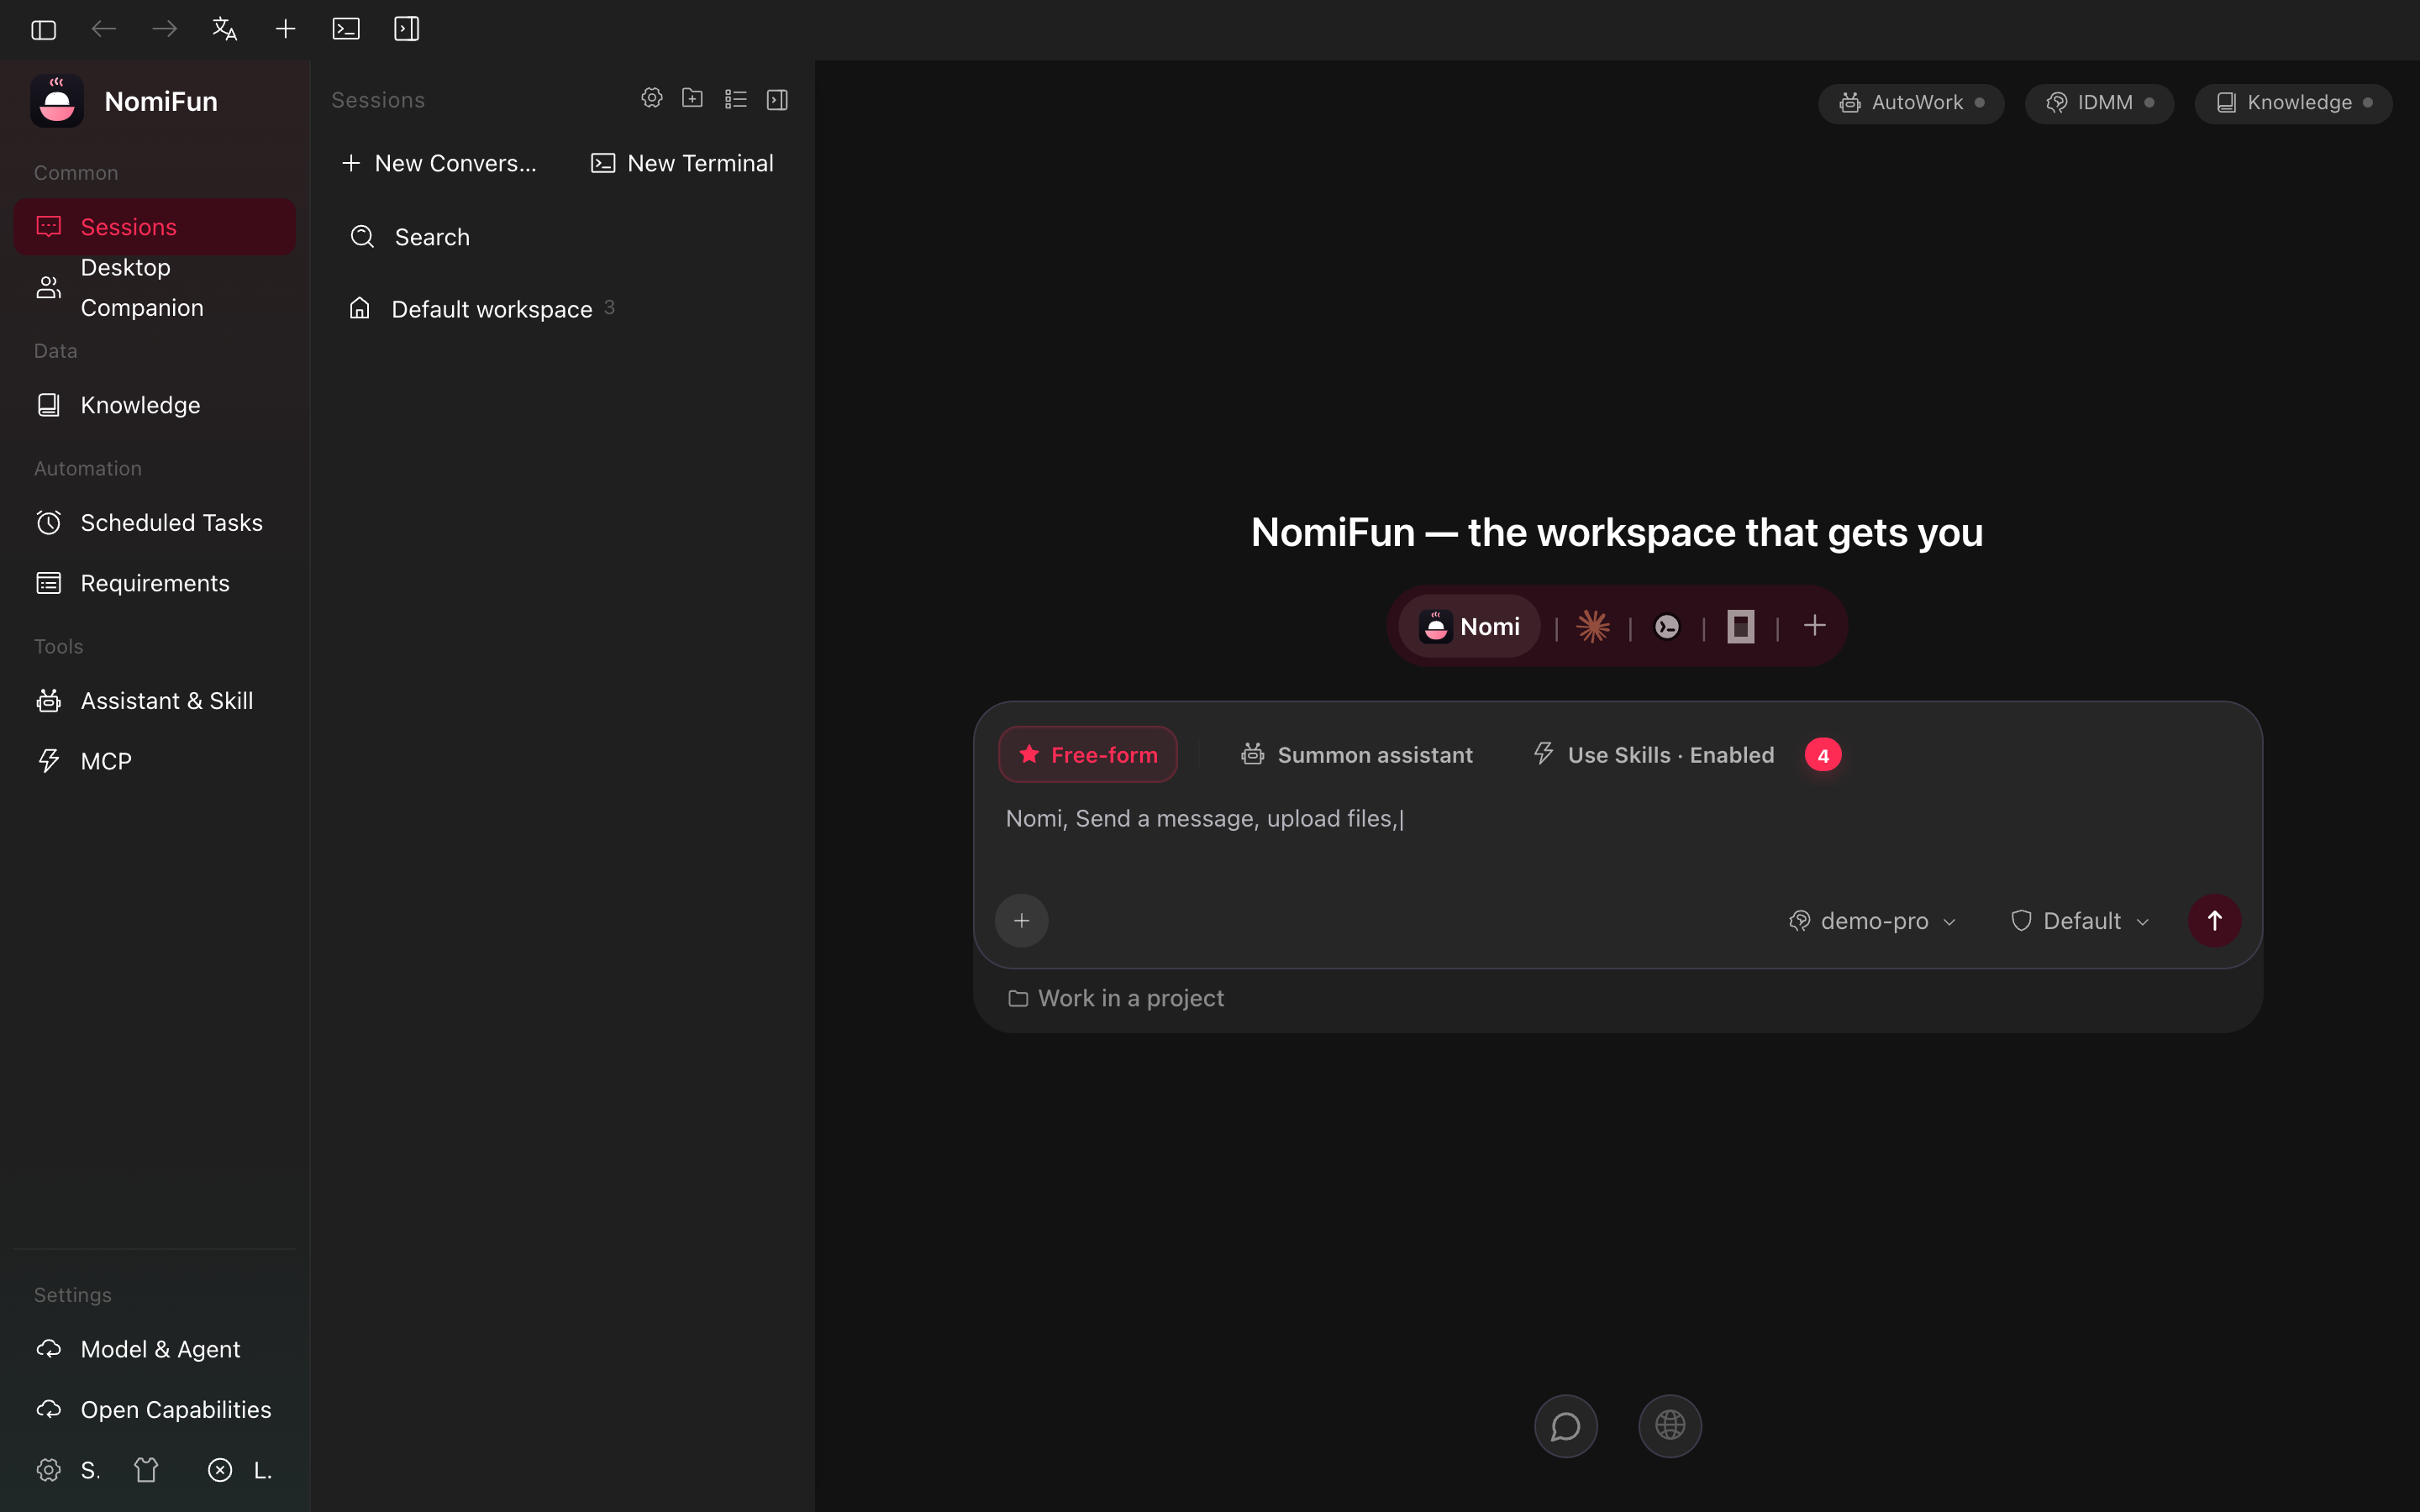Start a New Conversation

point(440,163)
